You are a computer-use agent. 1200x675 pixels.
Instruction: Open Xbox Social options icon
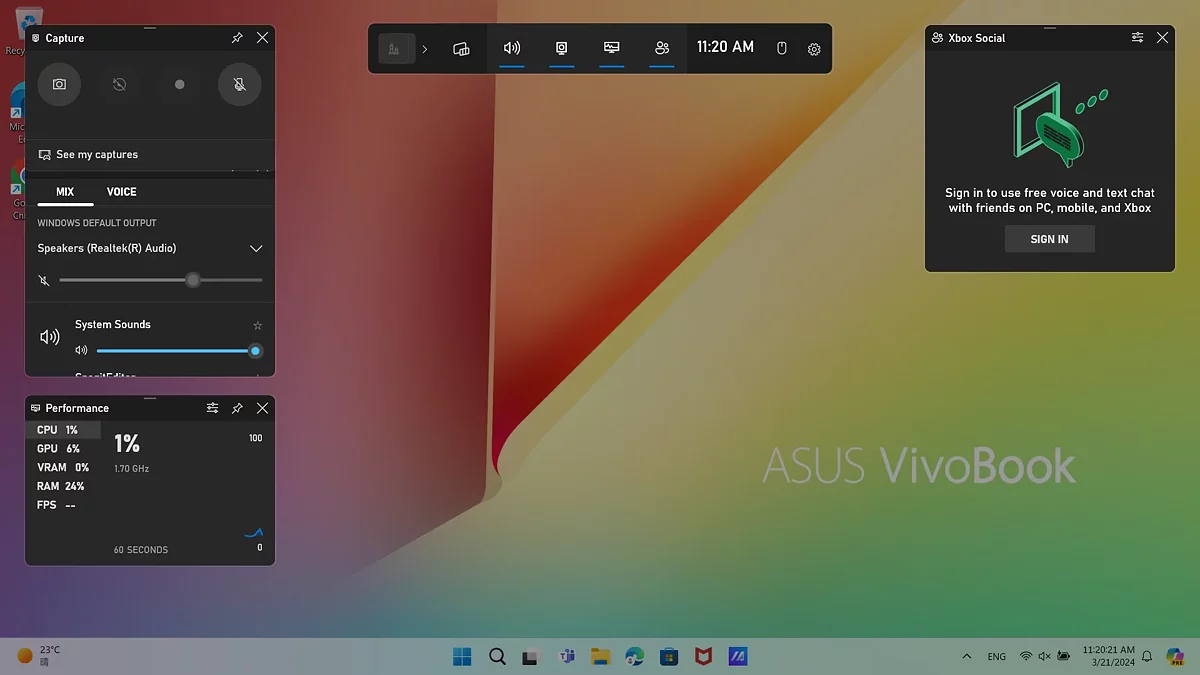[1137, 37]
